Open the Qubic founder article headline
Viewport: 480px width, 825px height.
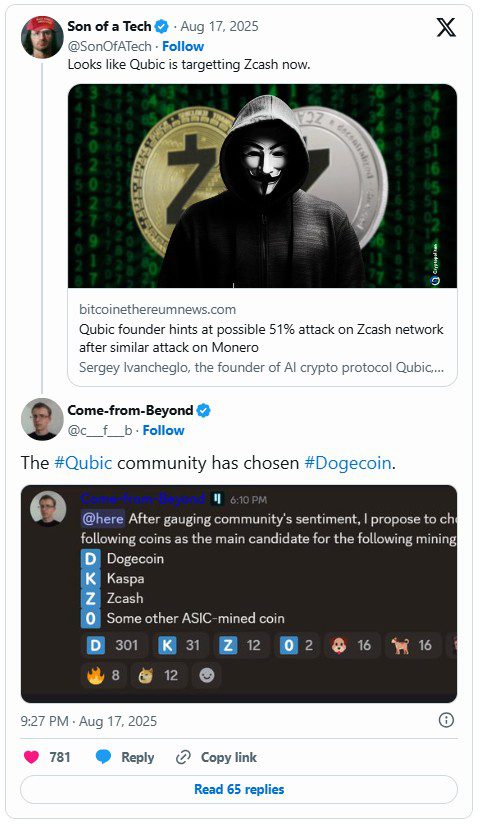[261, 338]
